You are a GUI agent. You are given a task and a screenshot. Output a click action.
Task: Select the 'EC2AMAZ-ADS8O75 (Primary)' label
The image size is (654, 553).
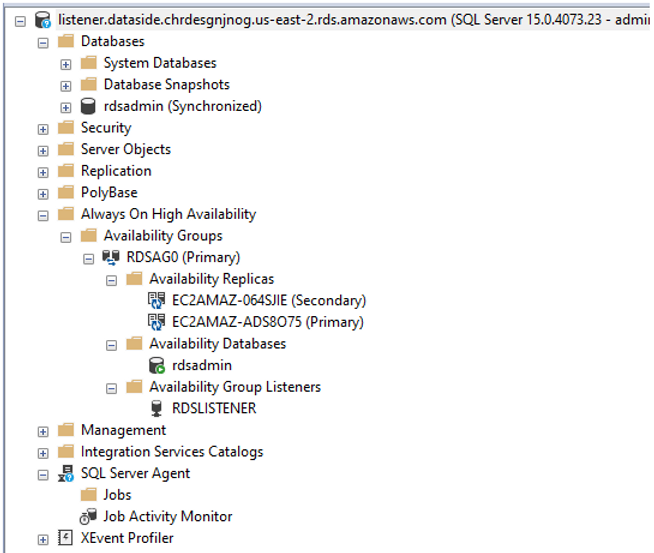click(x=268, y=322)
